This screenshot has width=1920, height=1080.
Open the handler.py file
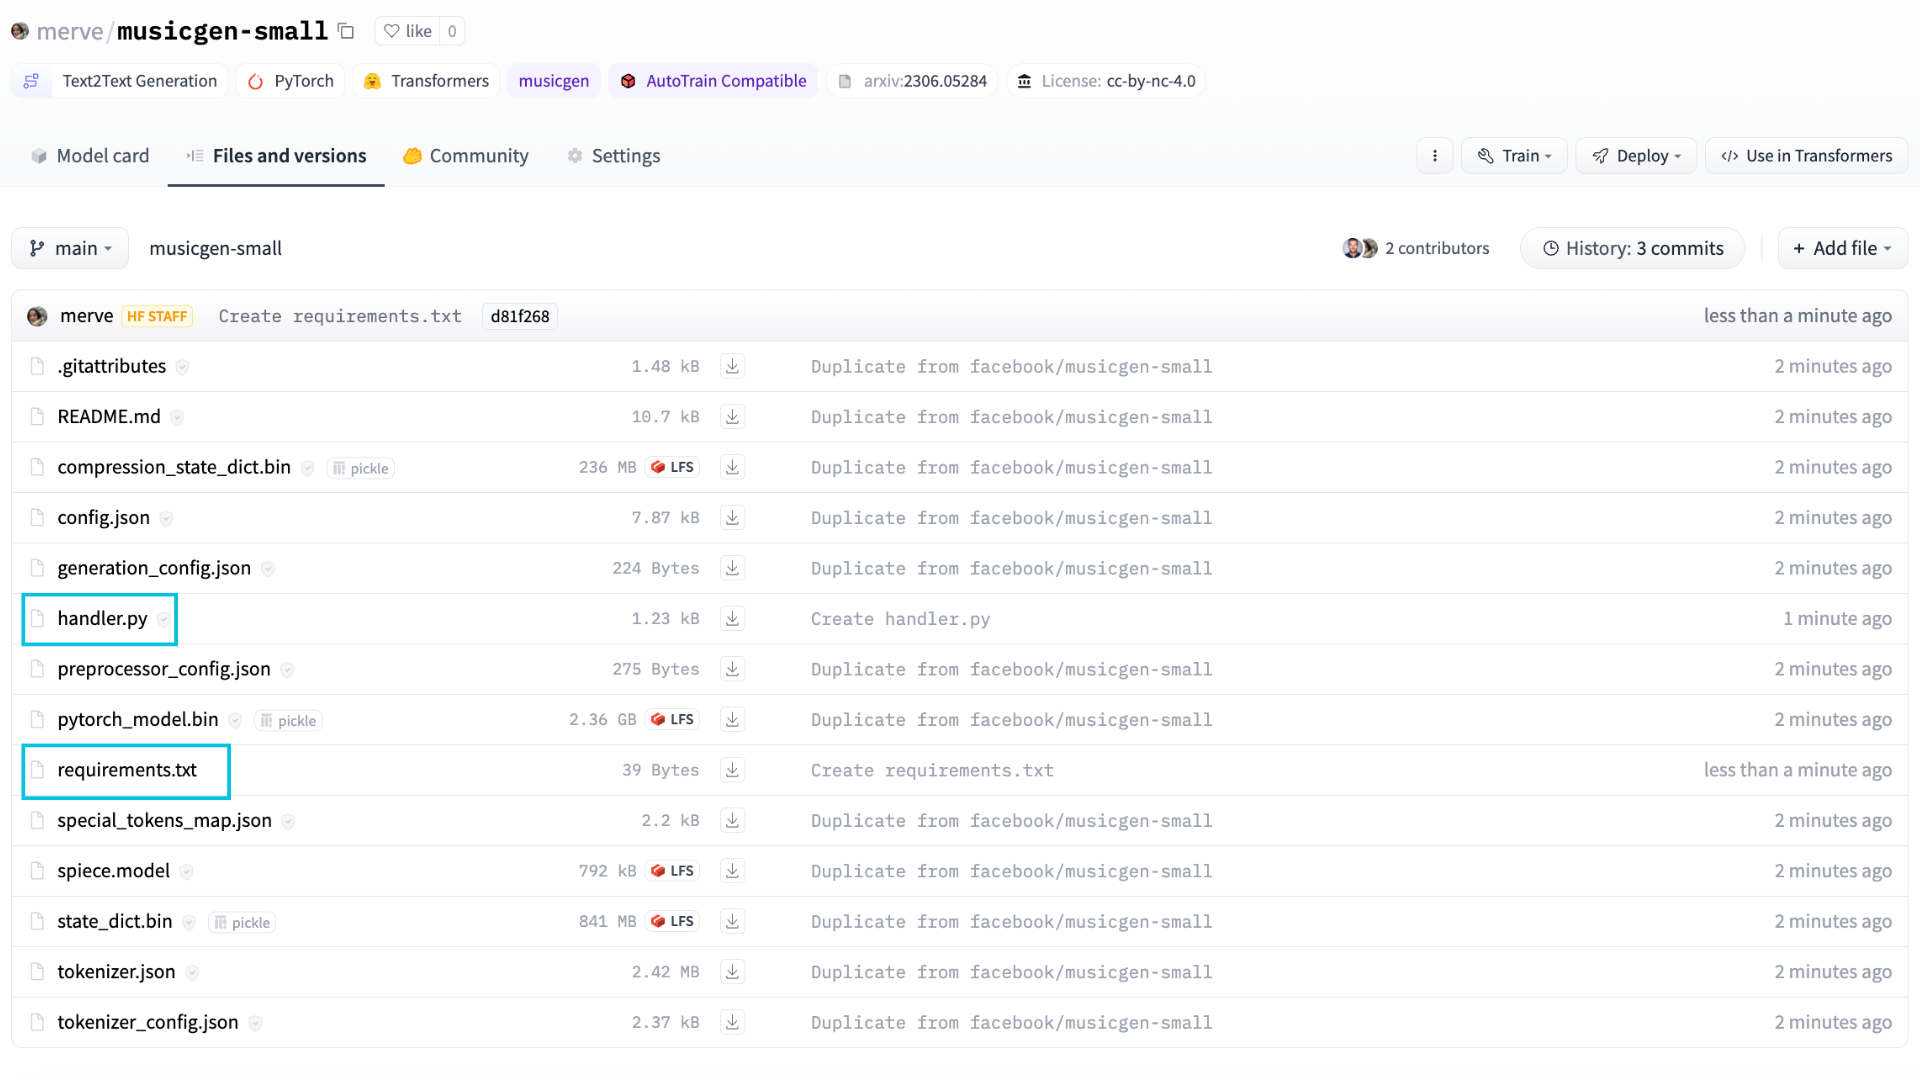point(102,617)
